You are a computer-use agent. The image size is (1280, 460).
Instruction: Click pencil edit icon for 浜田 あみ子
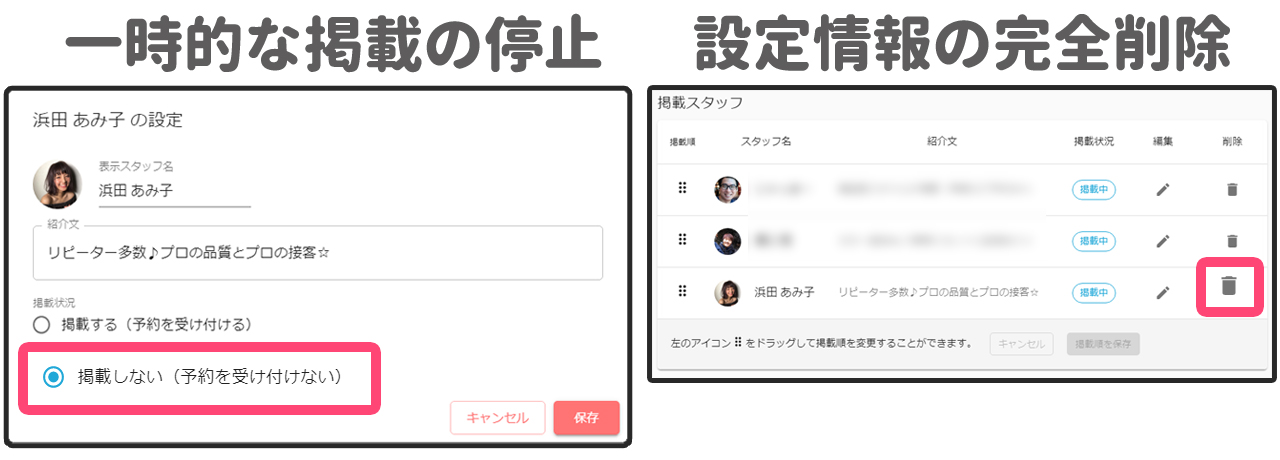pos(1162,293)
